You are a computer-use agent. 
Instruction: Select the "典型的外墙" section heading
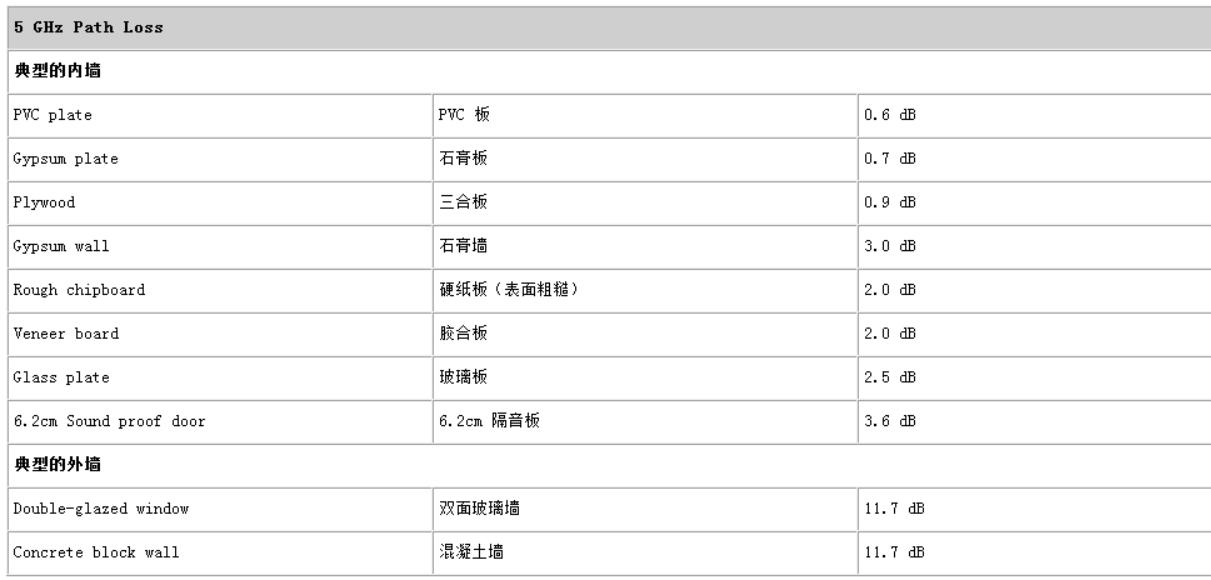pos(47,465)
